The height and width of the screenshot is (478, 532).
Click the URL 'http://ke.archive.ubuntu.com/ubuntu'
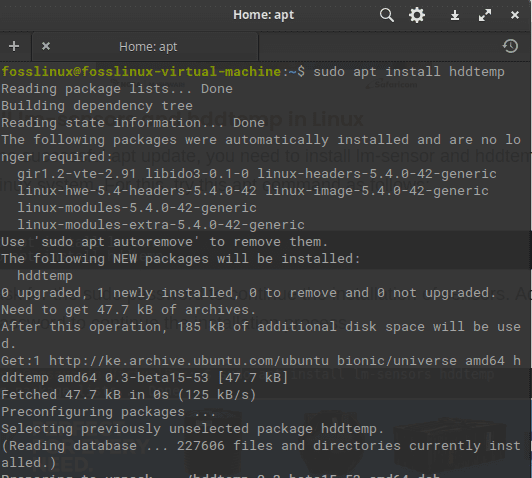(x=189, y=361)
